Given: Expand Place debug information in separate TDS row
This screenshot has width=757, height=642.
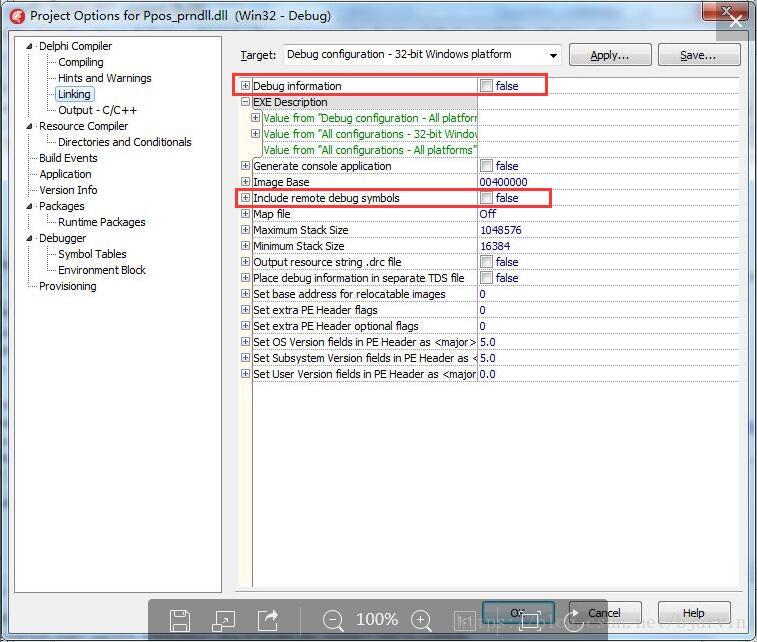Looking at the screenshot, I should (245, 278).
